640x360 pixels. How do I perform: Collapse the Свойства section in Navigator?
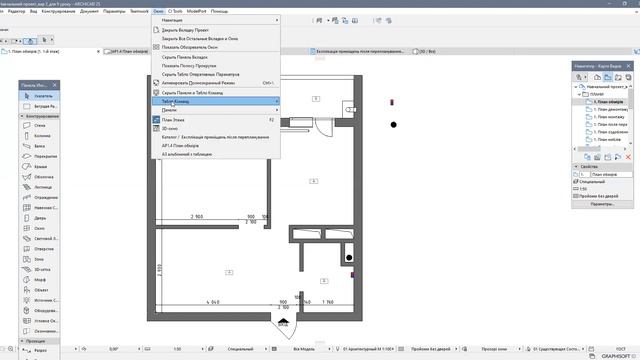(576, 167)
